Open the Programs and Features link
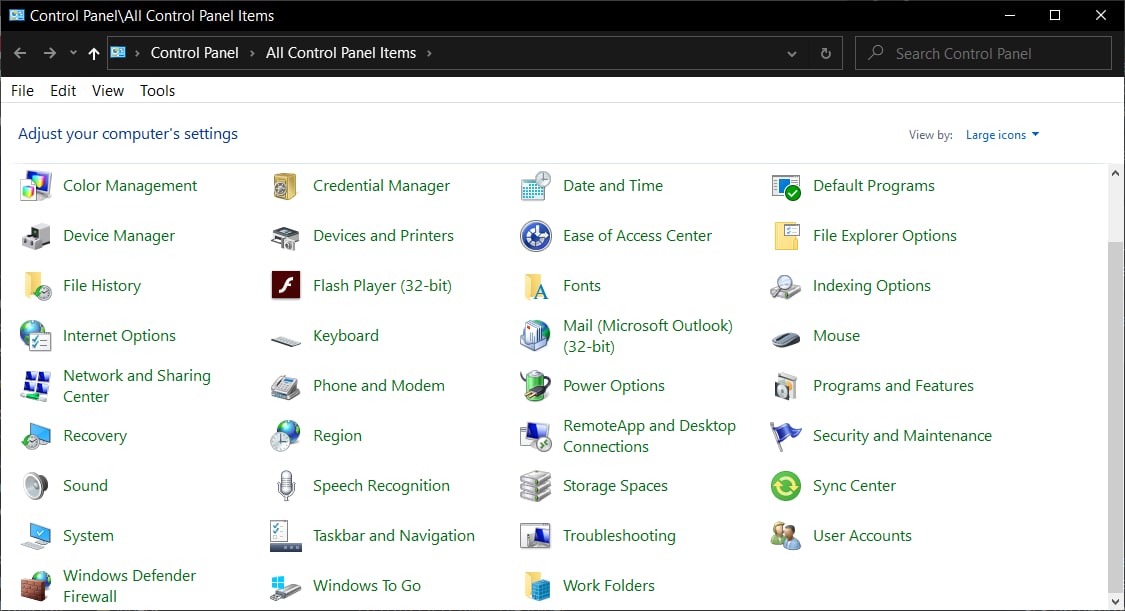The width and height of the screenshot is (1125, 611). point(892,386)
